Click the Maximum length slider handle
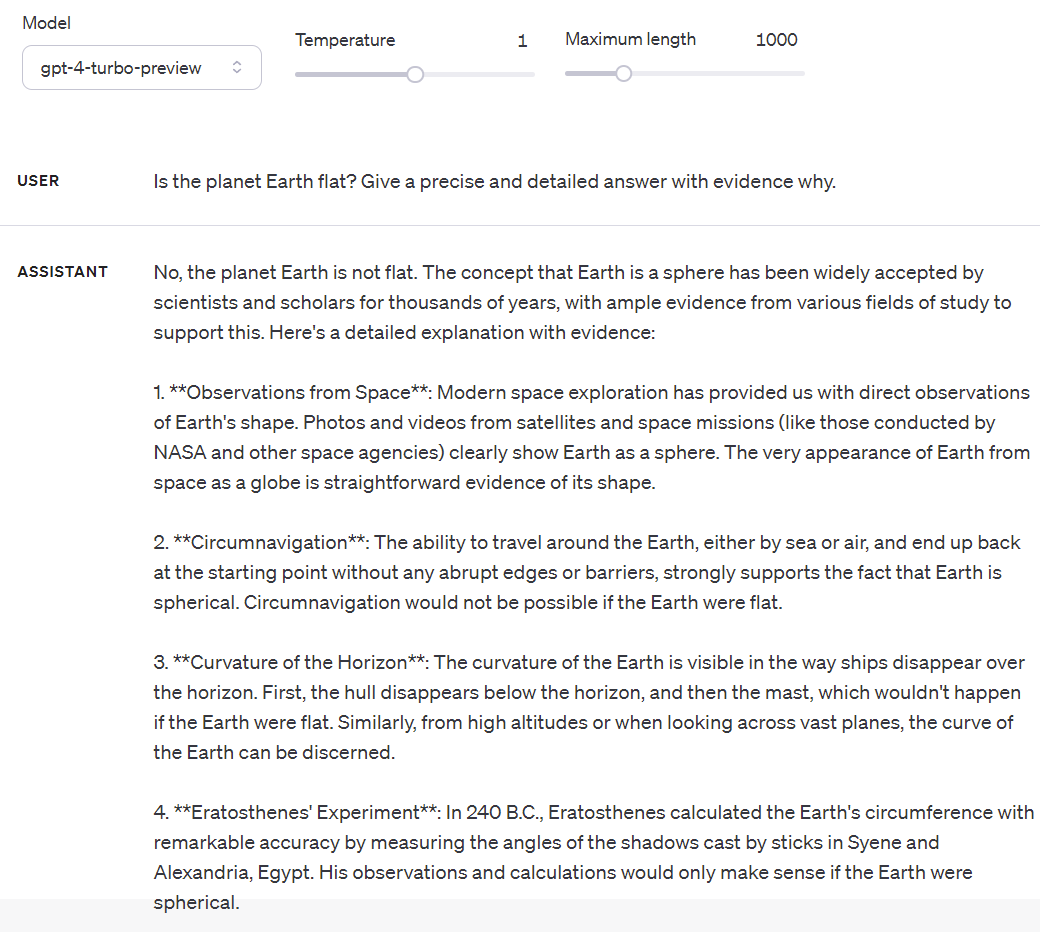The height and width of the screenshot is (932, 1040). pyautogui.click(x=624, y=74)
